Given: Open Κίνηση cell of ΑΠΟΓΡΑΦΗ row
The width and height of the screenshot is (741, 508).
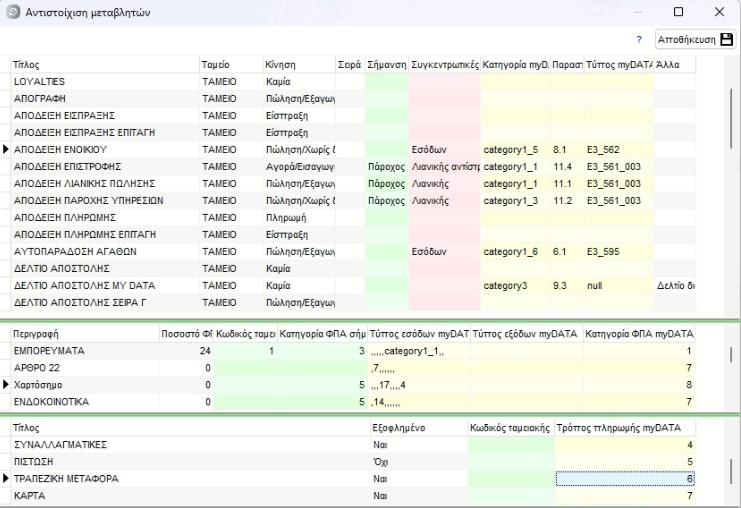Looking at the screenshot, I should pos(299,98).
